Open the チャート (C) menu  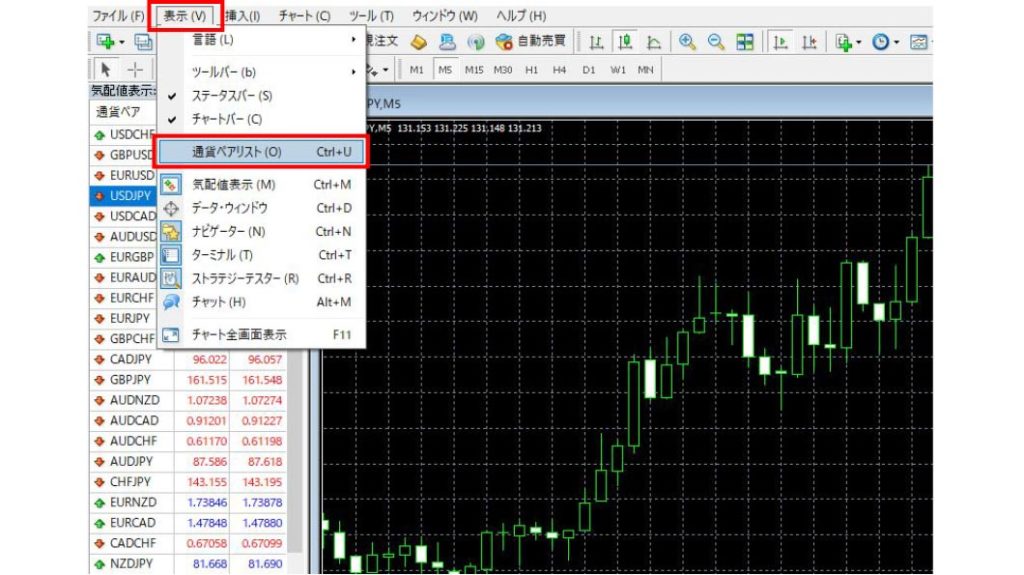pyautogui.click(x=304, y=16)
